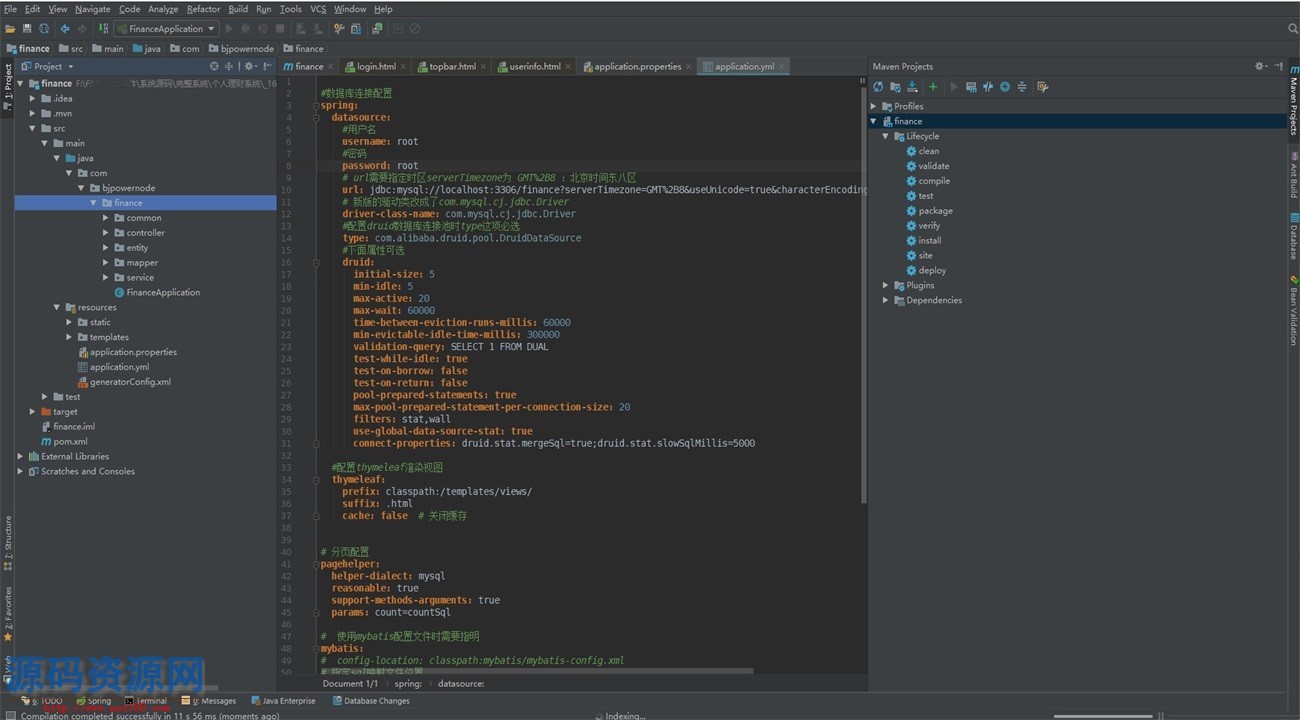
Task: Click Scroll from Source icon in Project panel
Action: tap(214, 66)
